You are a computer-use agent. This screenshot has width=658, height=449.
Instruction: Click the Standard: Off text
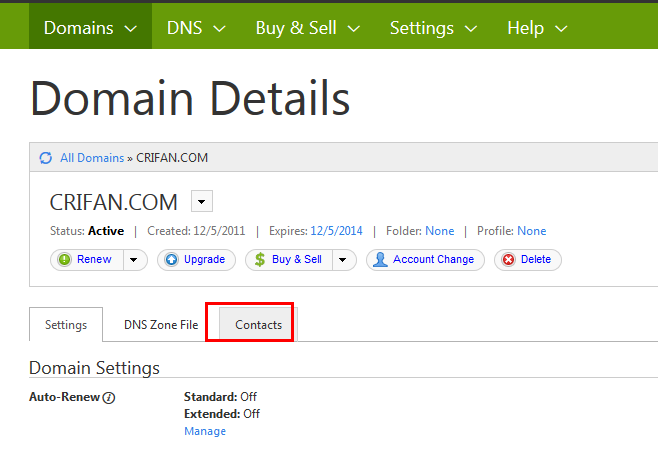220,397
